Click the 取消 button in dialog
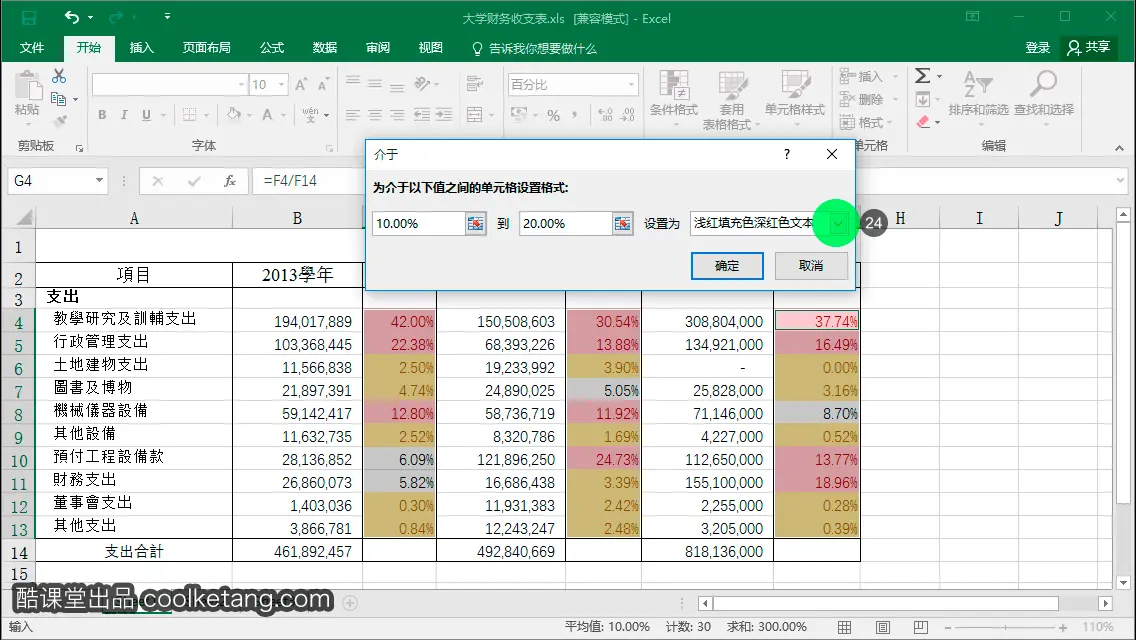1136x640 pixels. click(x=811, y=266)
